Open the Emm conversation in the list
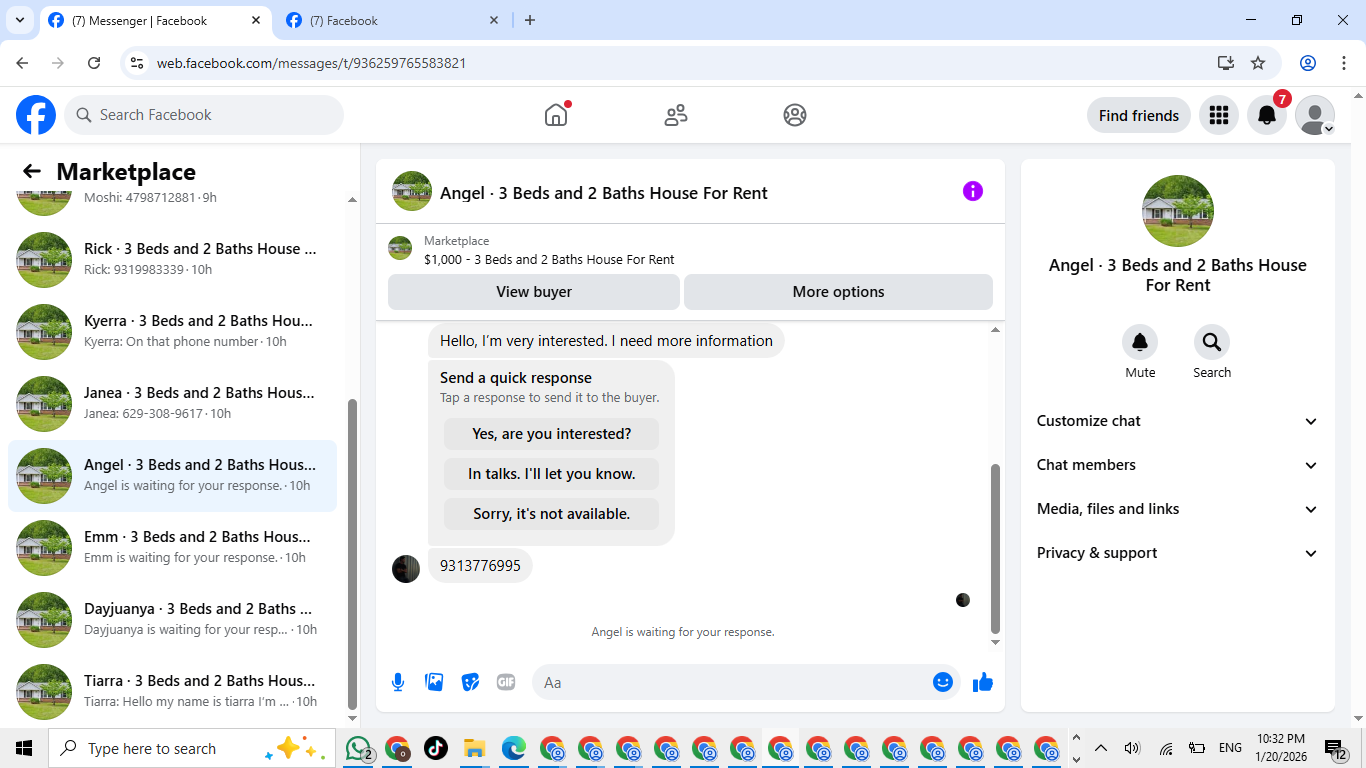This screenshot has height=768, width=1366. (x=172, y=548)
